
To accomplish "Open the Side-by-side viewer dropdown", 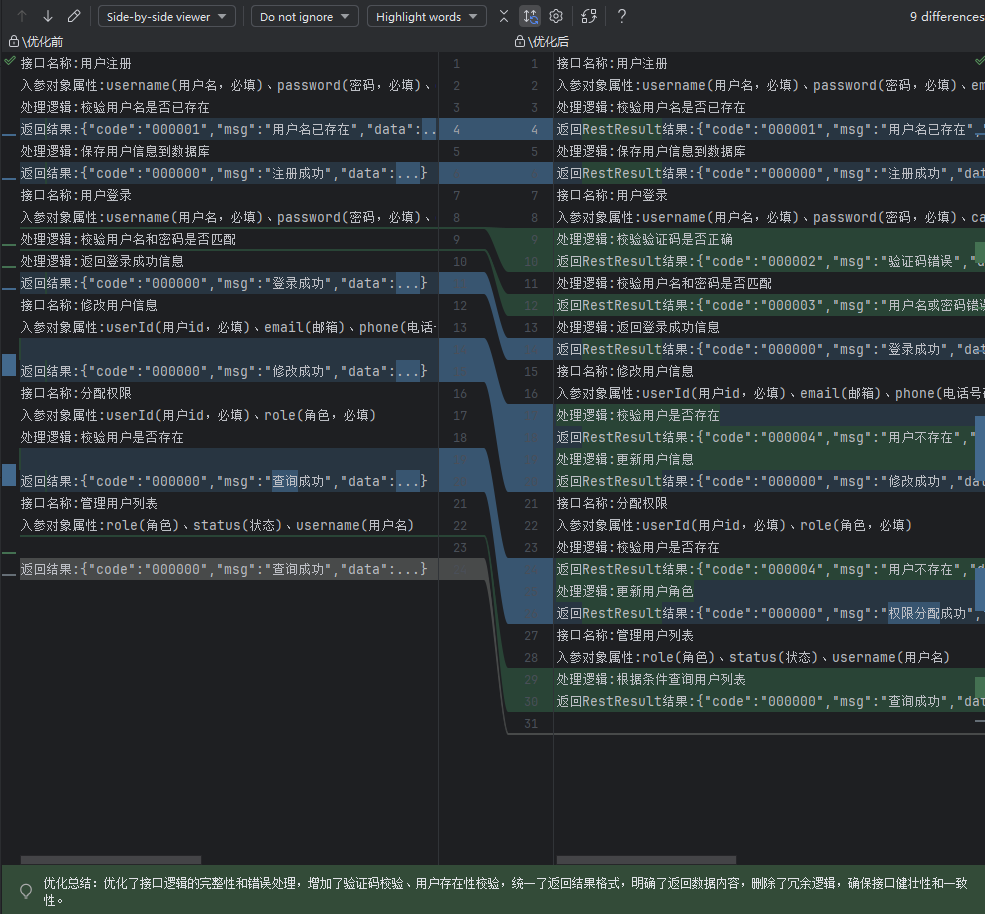I will tap(167, 16).
